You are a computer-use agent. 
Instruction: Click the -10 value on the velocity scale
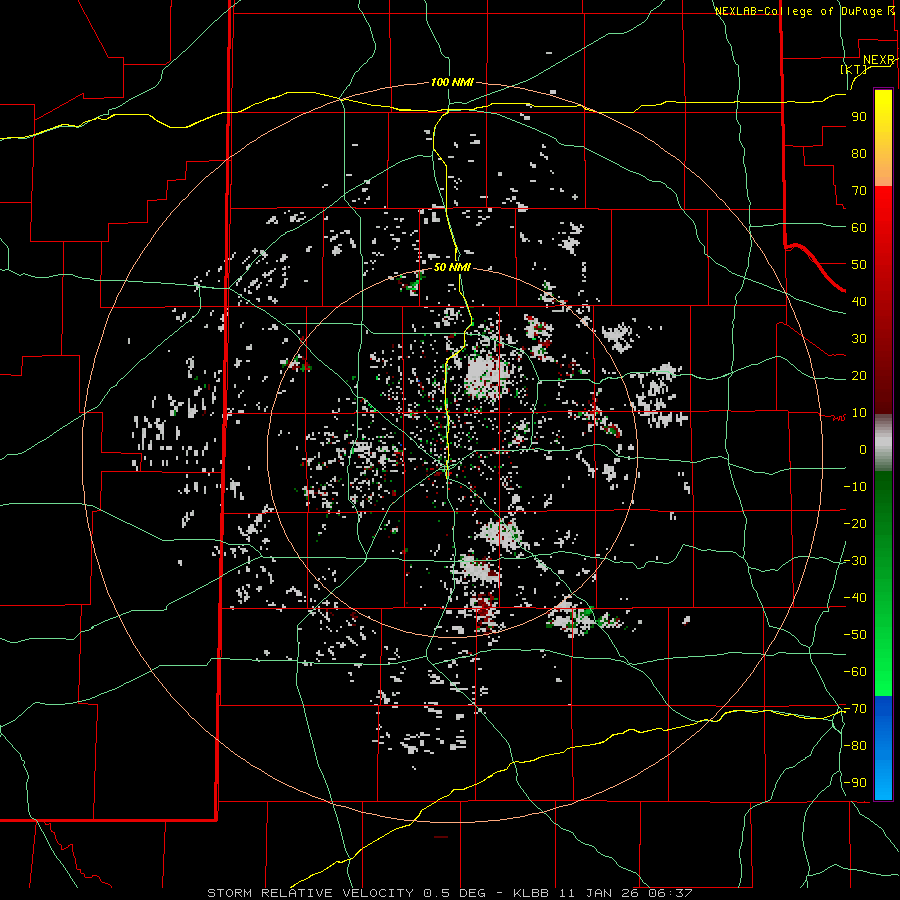(x=855, y=487)
